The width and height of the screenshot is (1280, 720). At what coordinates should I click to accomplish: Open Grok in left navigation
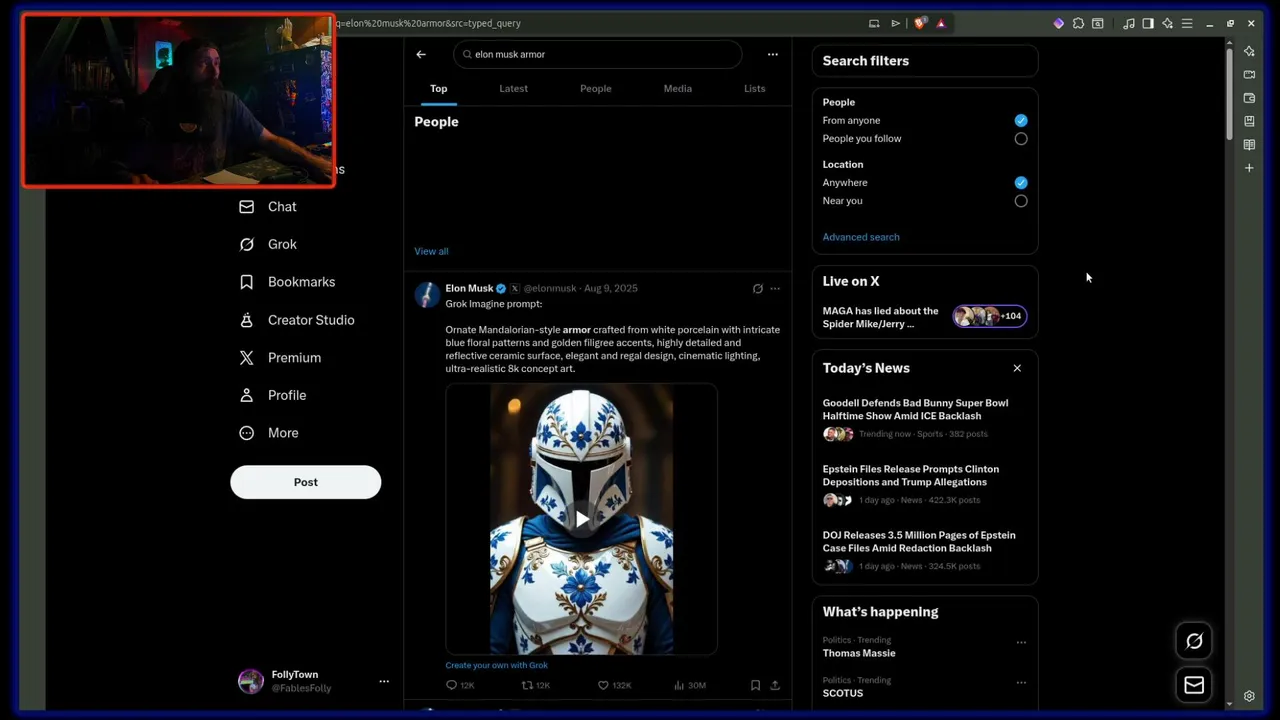268,244
